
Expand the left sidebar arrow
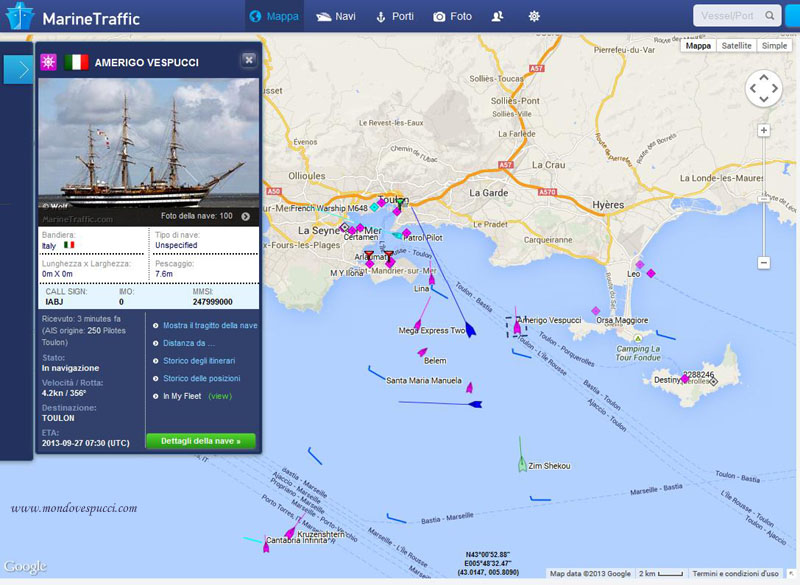pyautogui.click(x=18, y=69)
